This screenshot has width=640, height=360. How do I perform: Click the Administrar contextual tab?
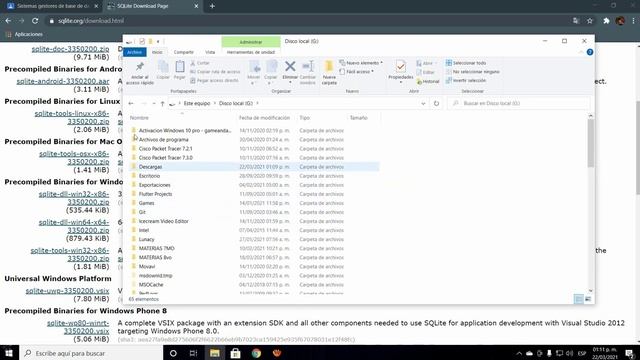pyautogui.click(x=251, y=42)
